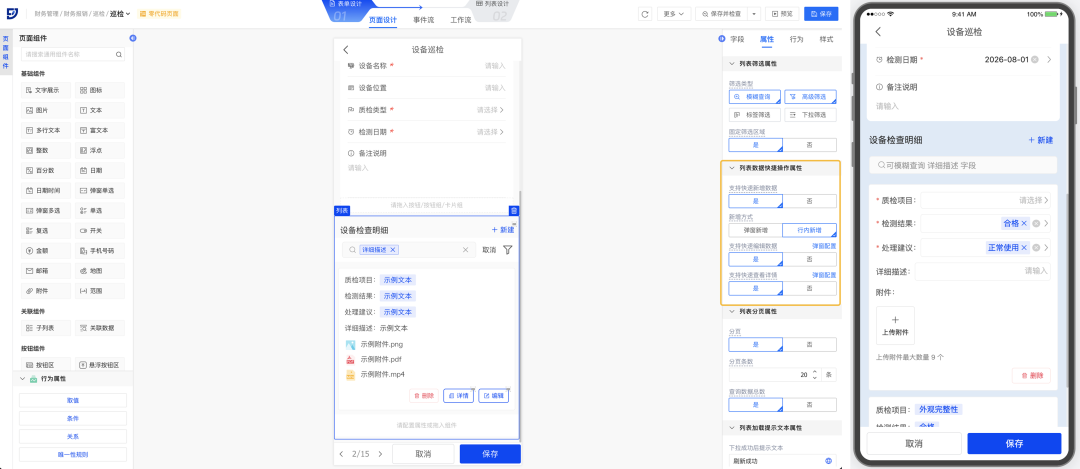
Task: Choose 弹窗新增 as 新增方式
Action: tap(756, 230)
